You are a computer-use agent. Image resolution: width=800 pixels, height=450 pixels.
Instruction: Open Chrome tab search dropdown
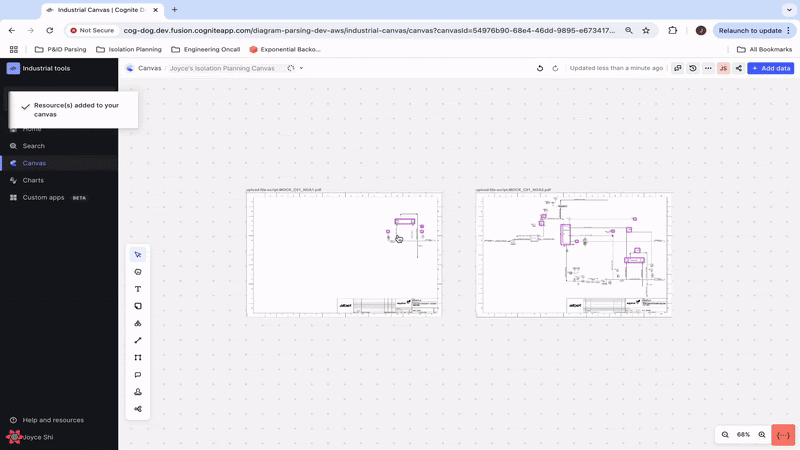click(x=789, y=10)
